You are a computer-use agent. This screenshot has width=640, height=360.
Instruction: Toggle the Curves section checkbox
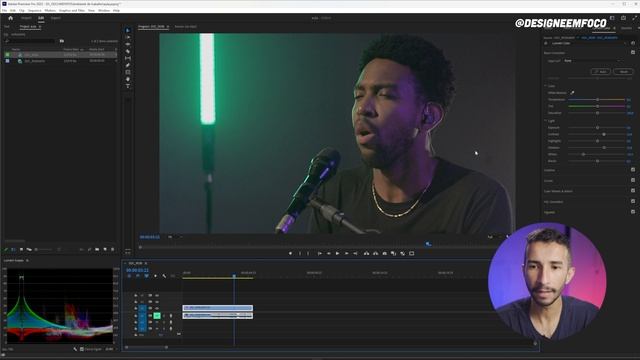[633, 180]
